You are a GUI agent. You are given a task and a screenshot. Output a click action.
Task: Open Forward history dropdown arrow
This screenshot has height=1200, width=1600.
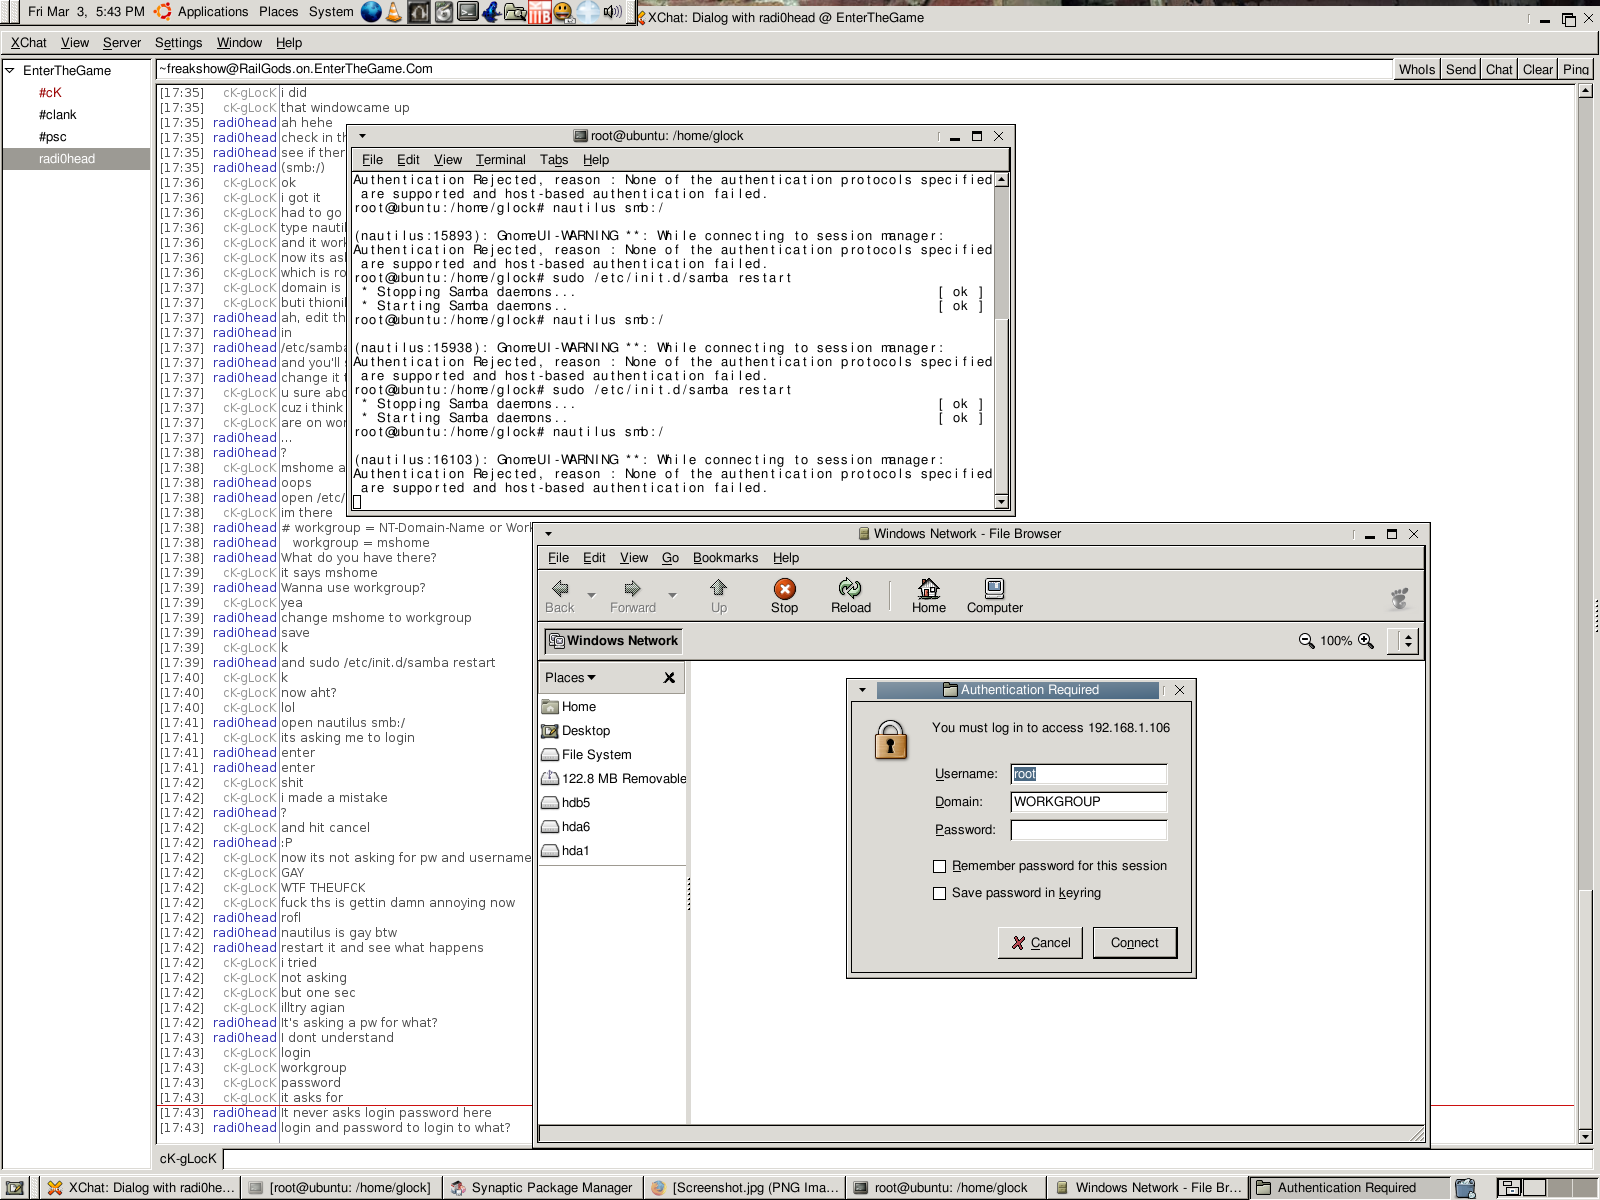(672, 596)
